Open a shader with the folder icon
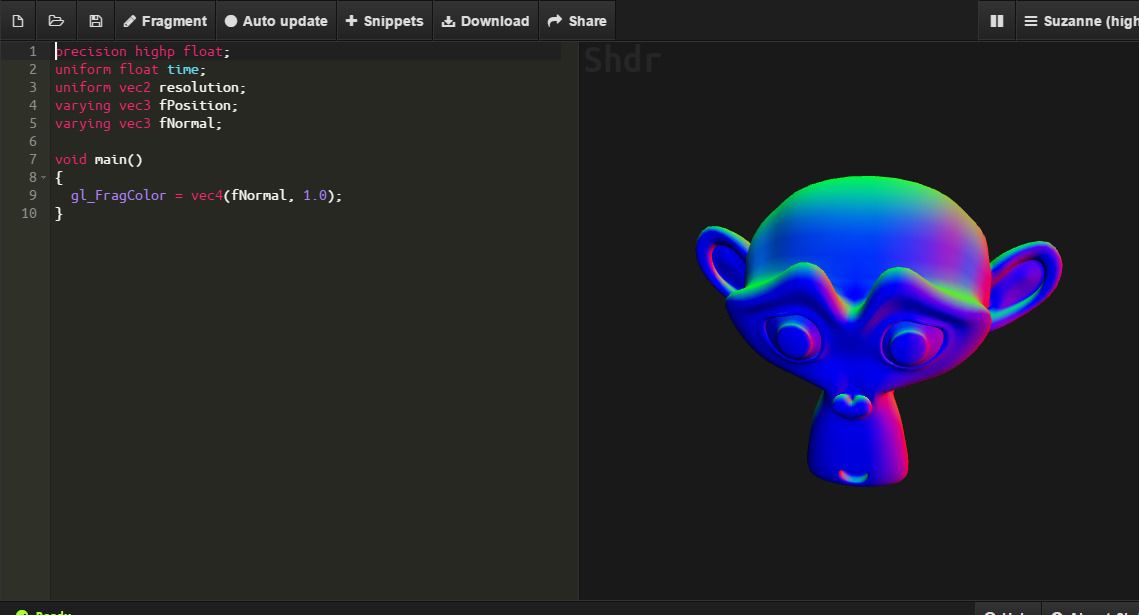The image size is (1139, 615). click(x=56, y=21)
